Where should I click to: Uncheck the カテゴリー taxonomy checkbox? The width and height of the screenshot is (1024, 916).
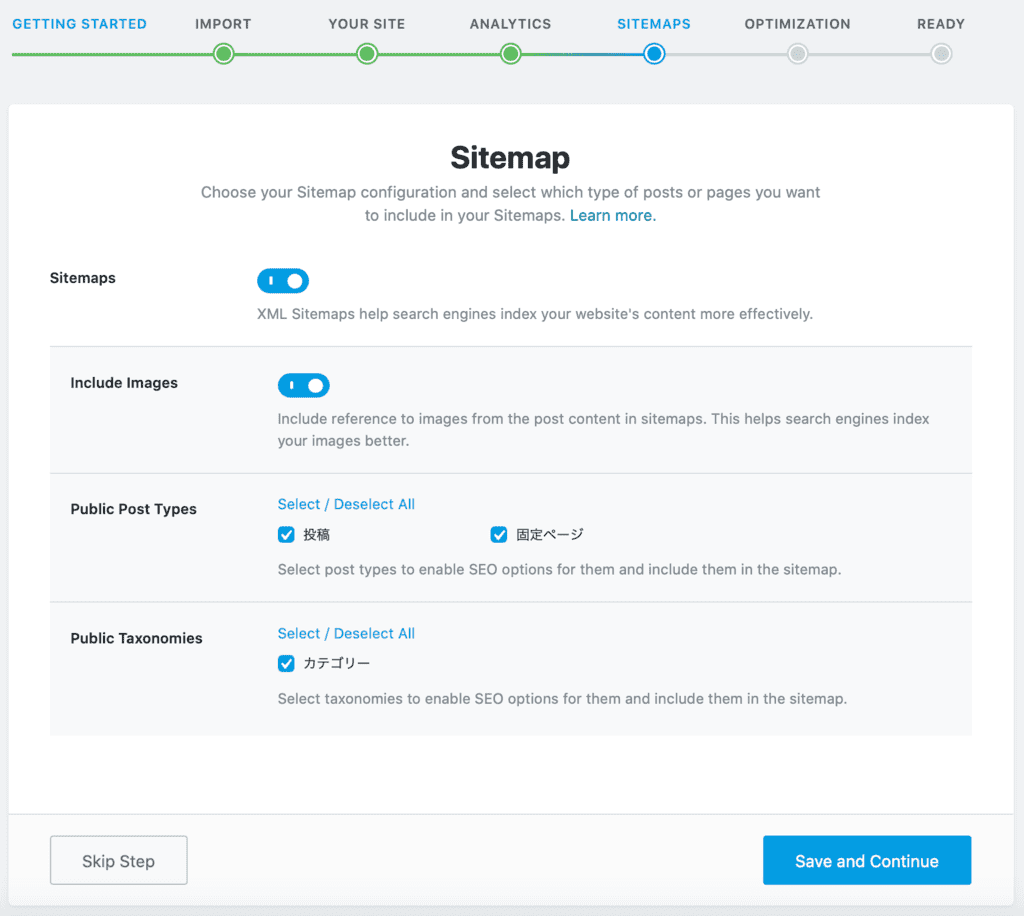pos(287,663)
